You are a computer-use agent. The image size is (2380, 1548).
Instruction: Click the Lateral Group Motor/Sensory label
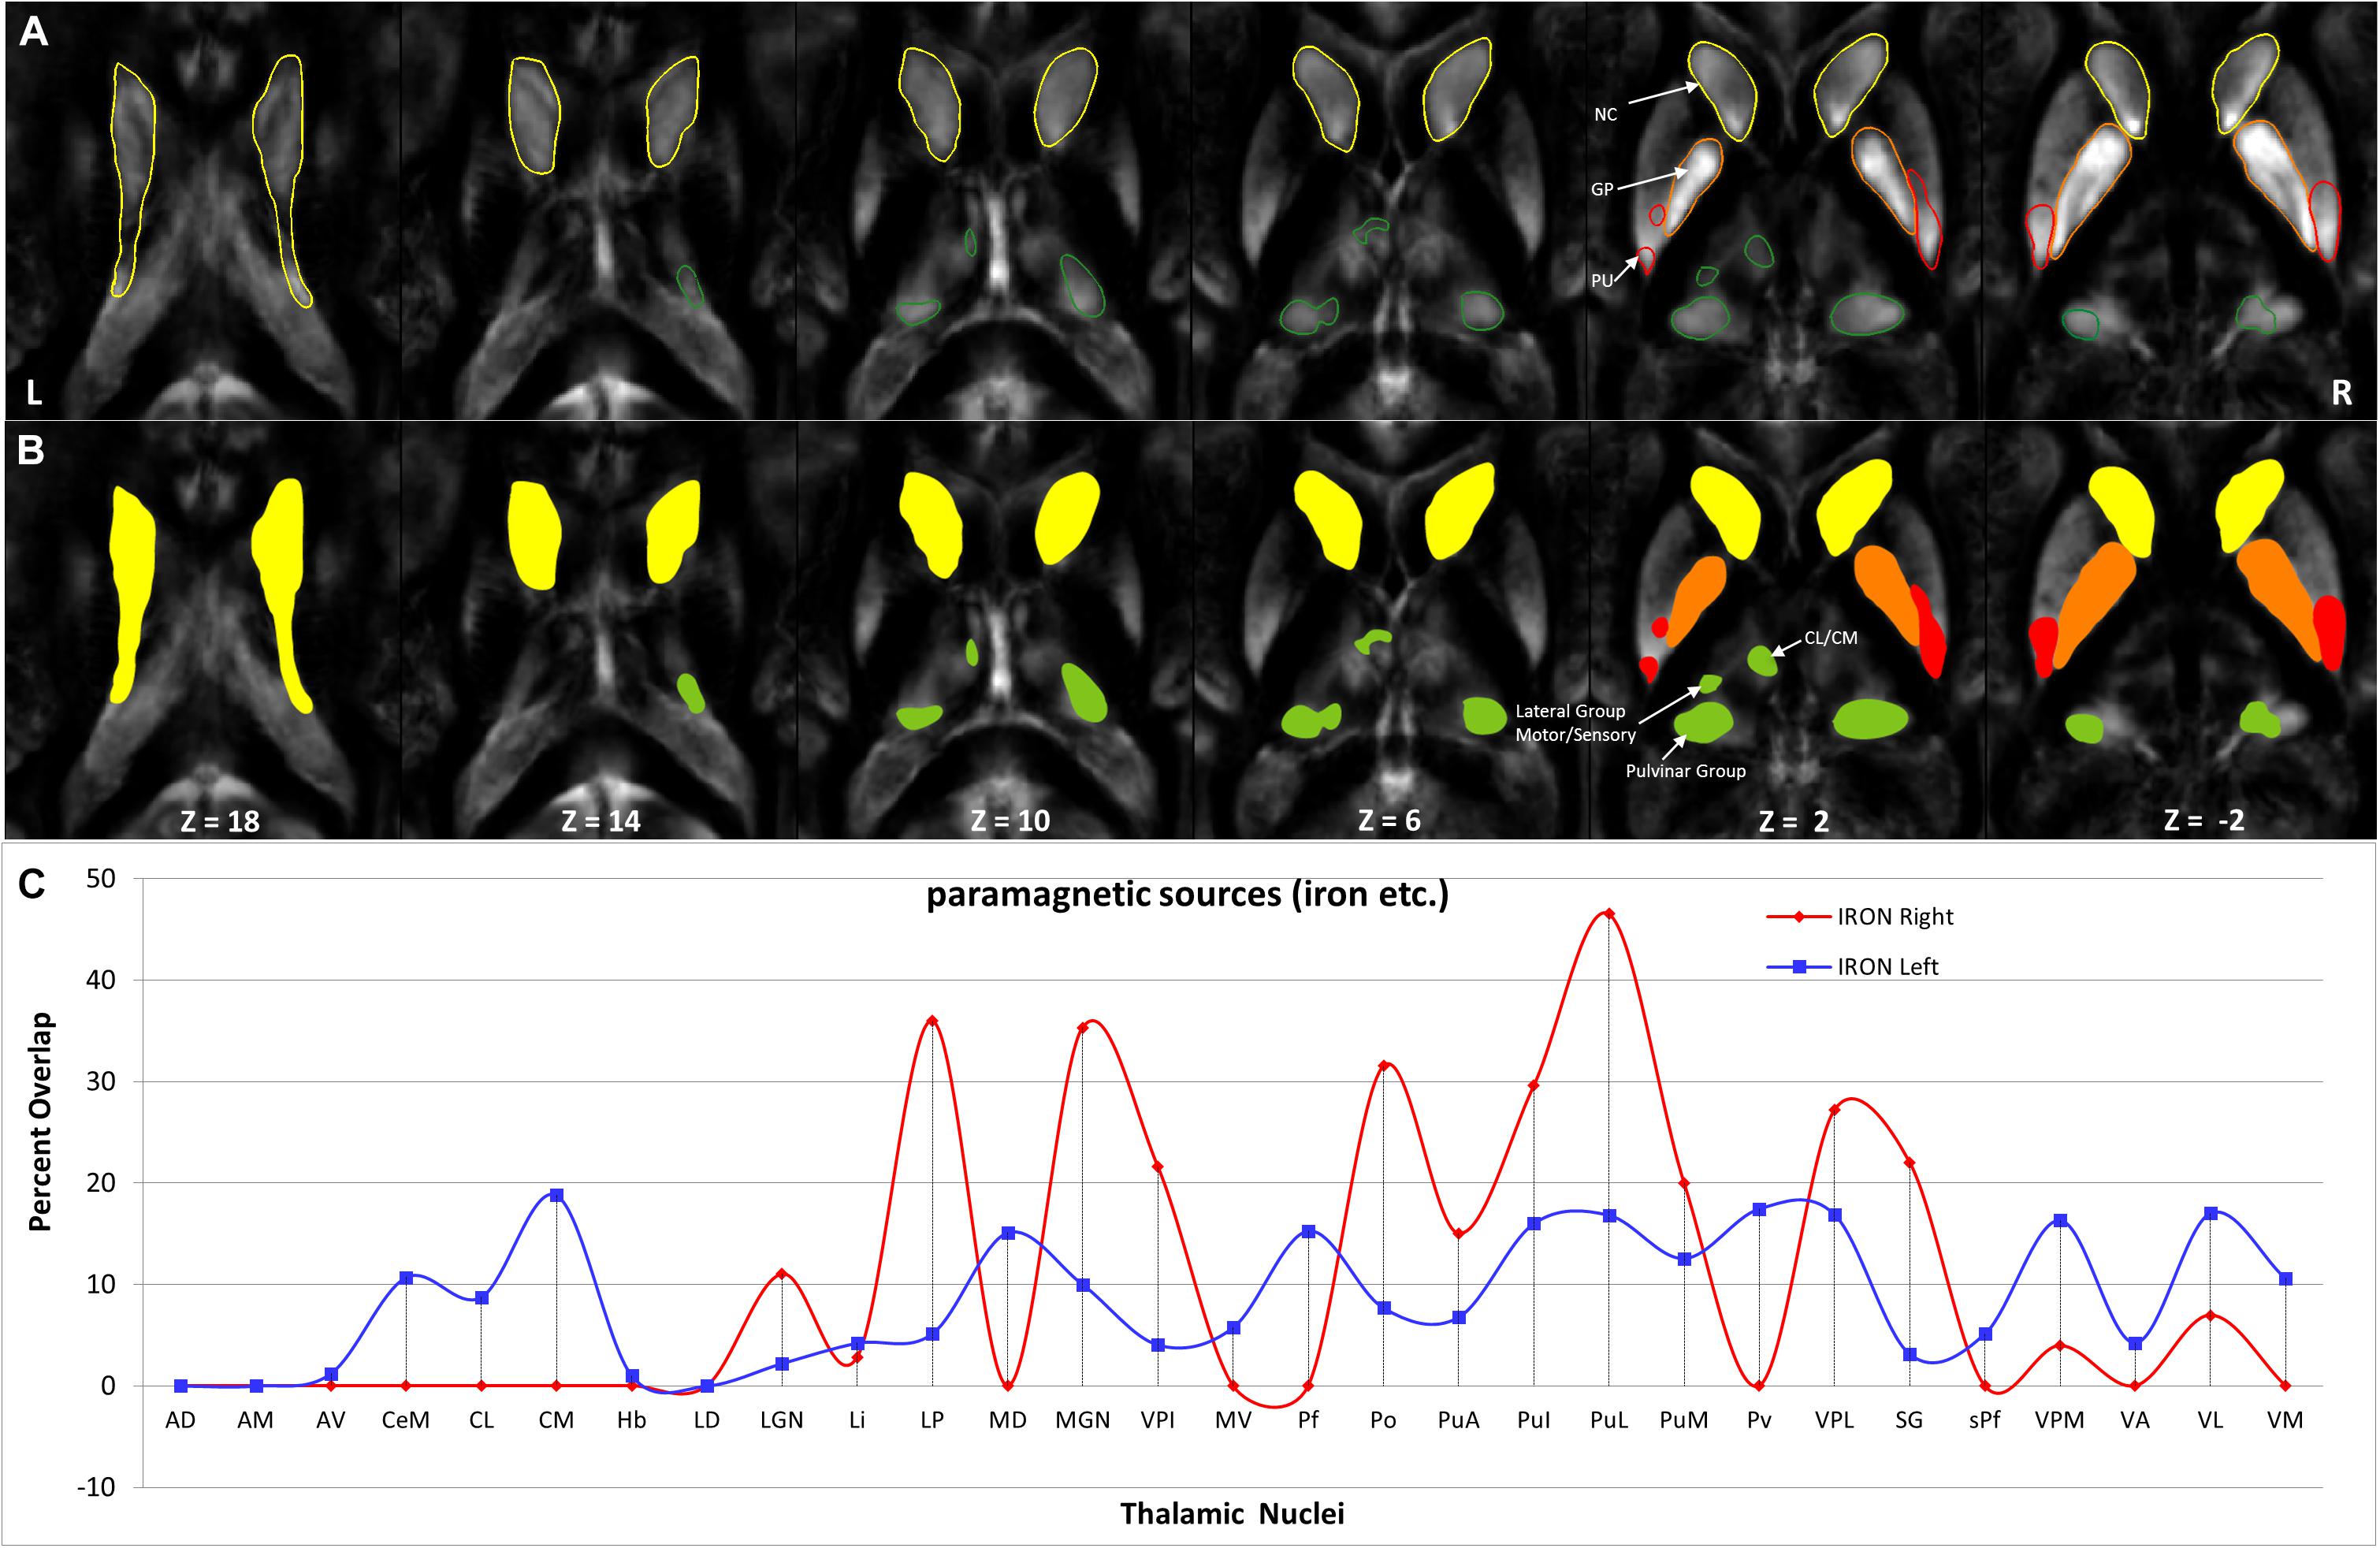coord(1575,723)
